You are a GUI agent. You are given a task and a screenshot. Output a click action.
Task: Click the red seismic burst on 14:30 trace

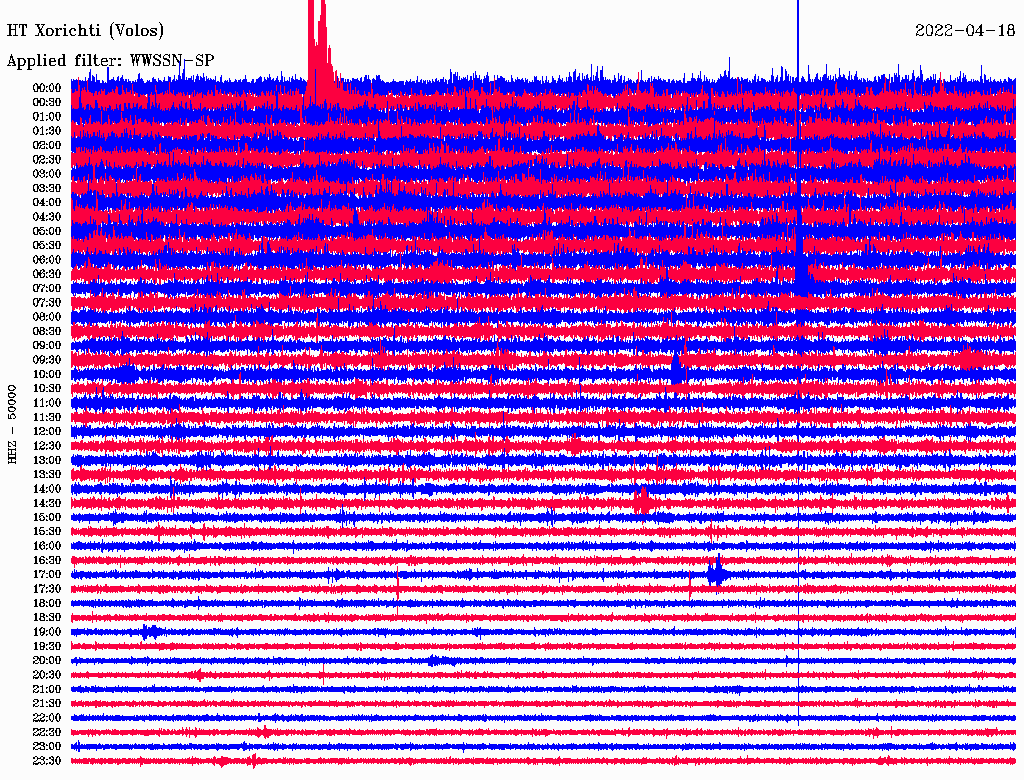click(x=642, y=500)
